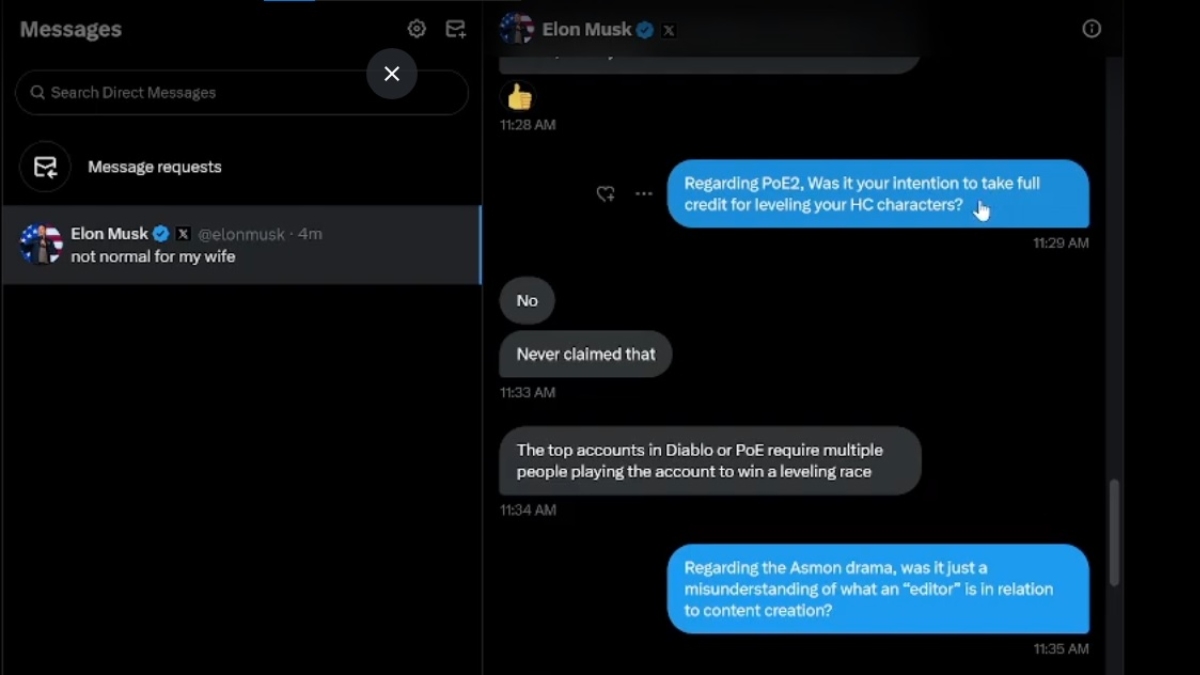This screenshot has width=1200, height=675.
Task: Clear the search using the X button
Action: click(391, 73)
